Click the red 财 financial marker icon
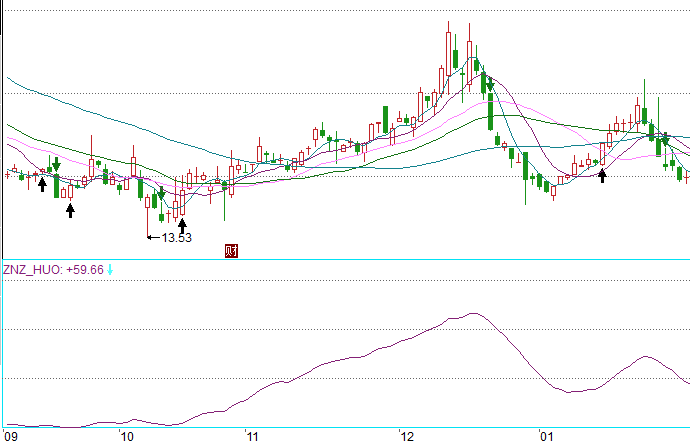The image size is (690, 444). (231, 251)
